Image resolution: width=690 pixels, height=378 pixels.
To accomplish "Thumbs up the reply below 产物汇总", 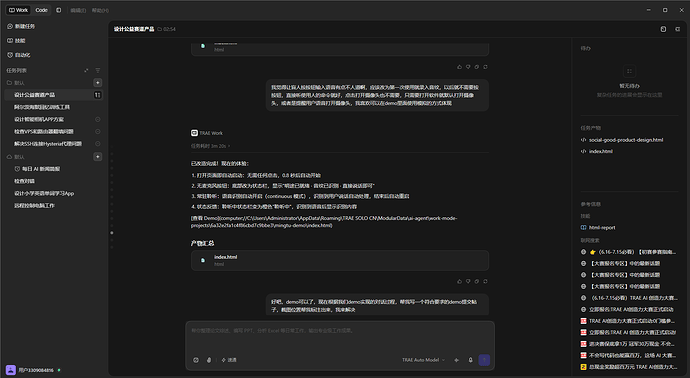I will click(459, 281).
